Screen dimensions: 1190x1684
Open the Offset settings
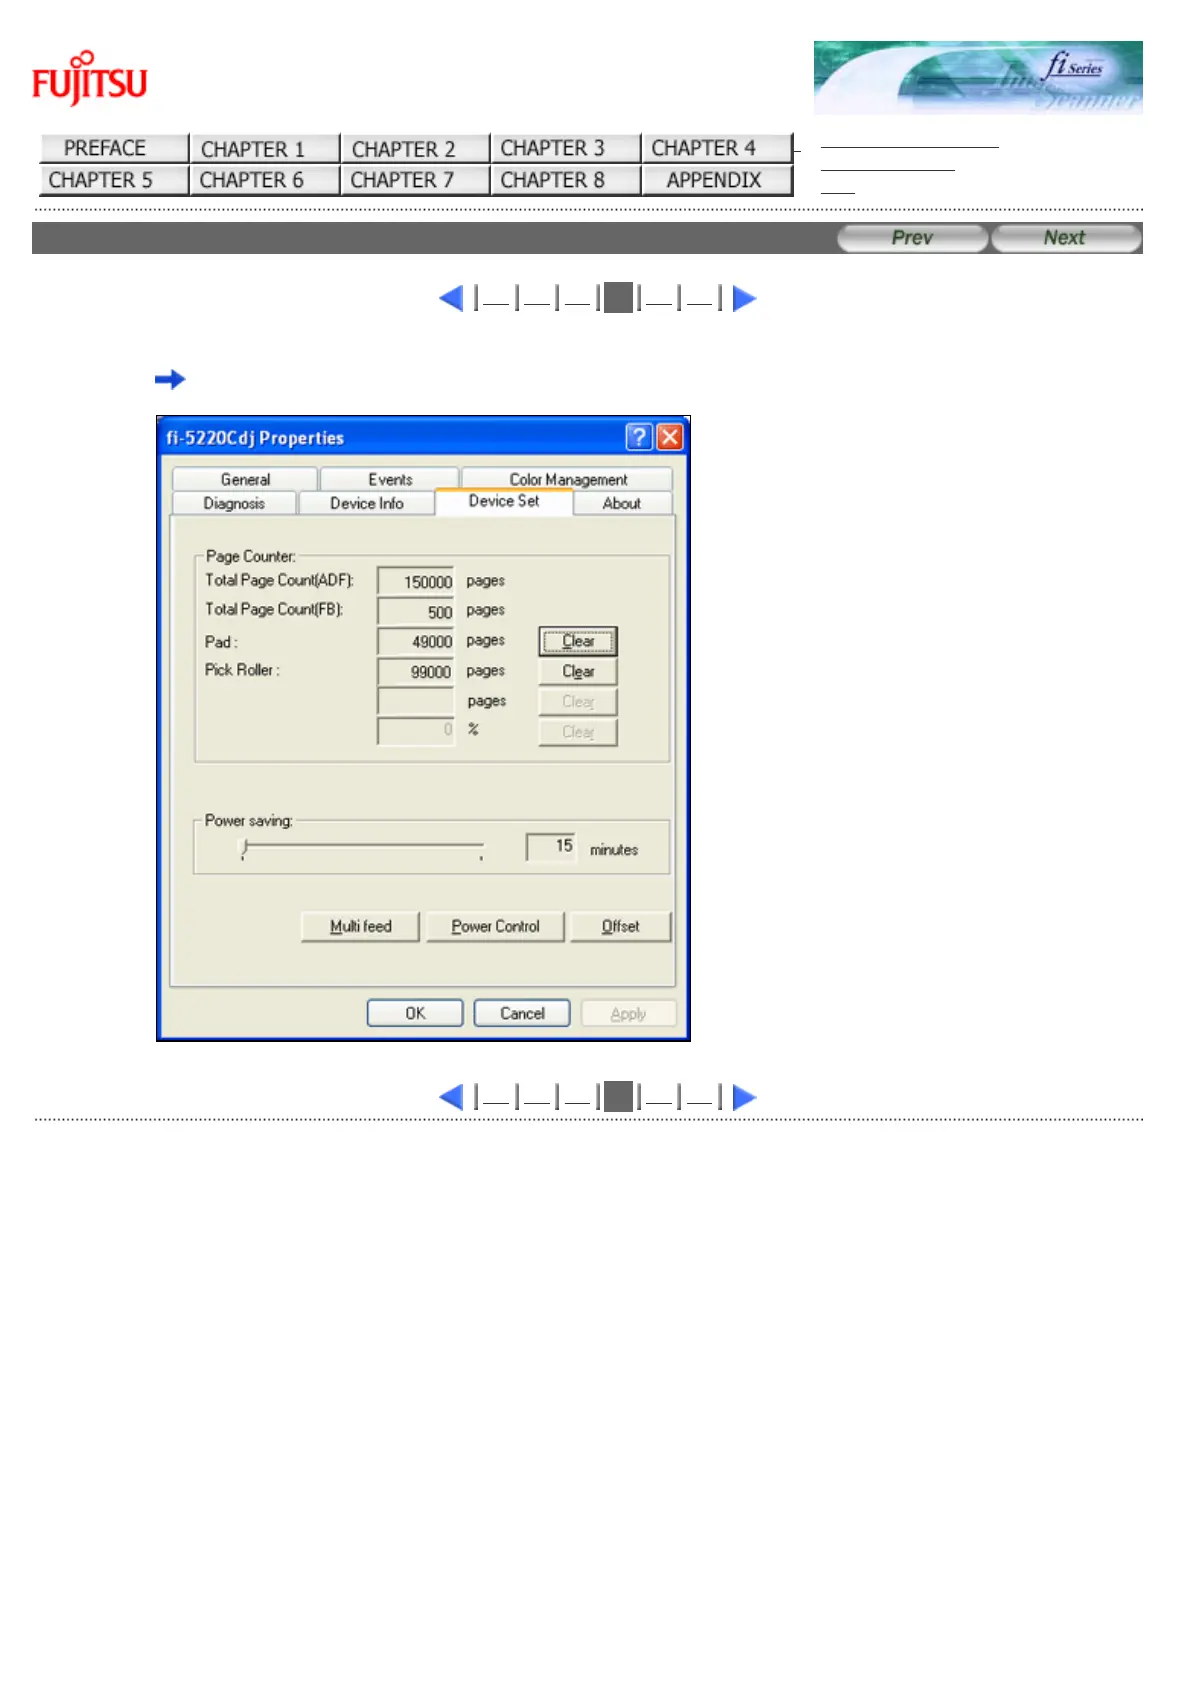[621, 926]
